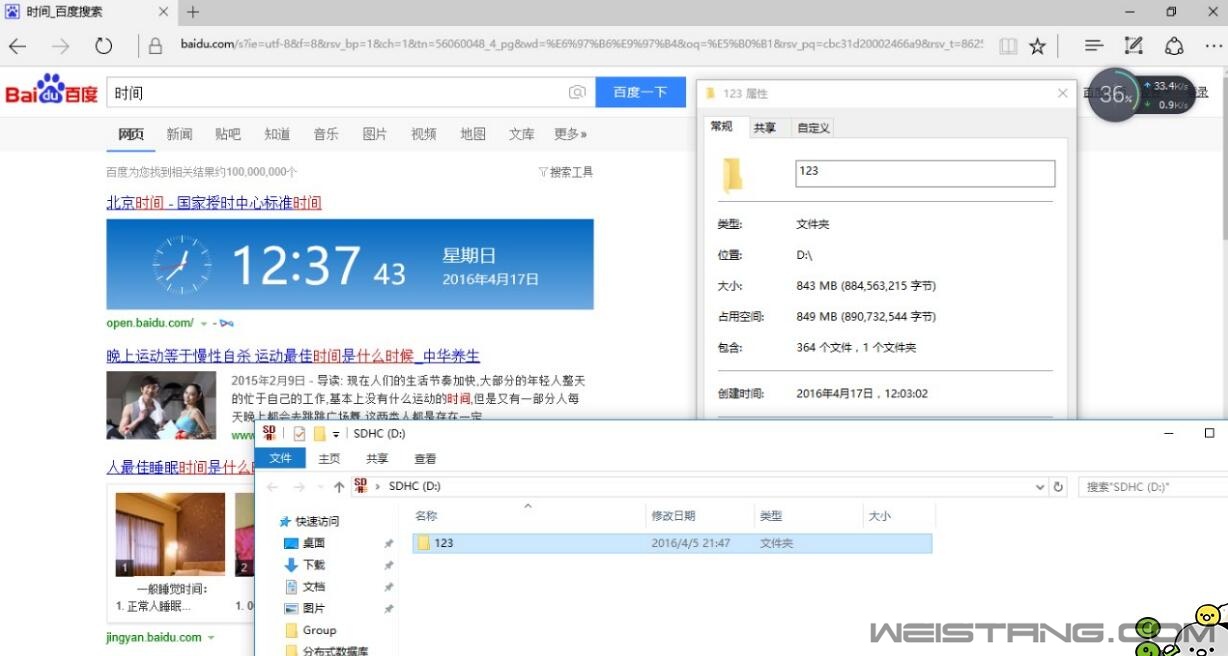Open Edge web note pen icon
Viewport: 1228px width, 656px height.
[x=1134, y=46]
